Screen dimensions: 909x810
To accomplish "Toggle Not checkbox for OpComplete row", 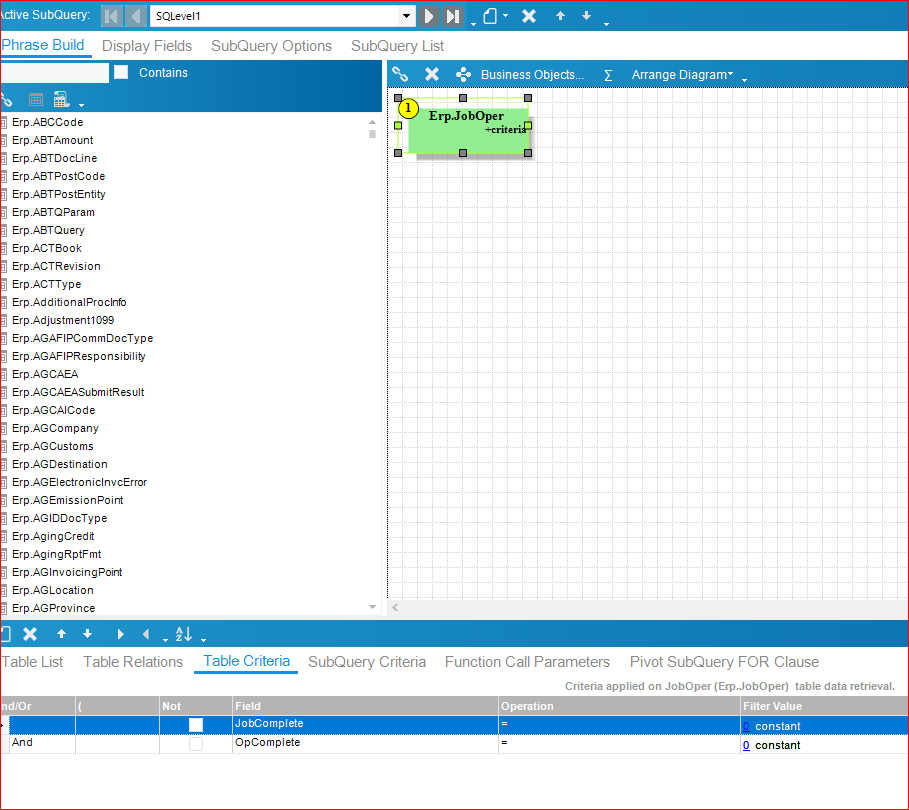I will 196,744.
